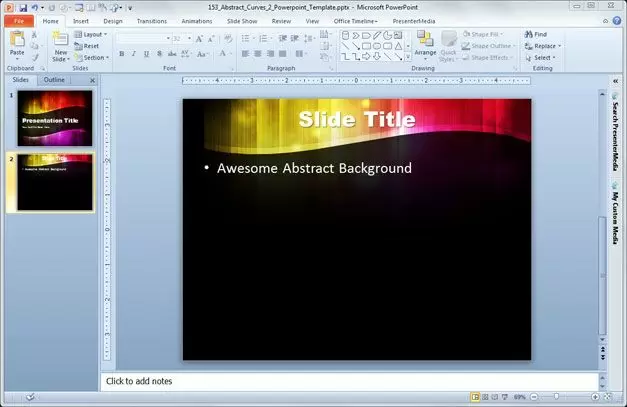Open the Transitions ribbon tab
Viewport: 627px width, 407px height.
click(x=151, y=20)
